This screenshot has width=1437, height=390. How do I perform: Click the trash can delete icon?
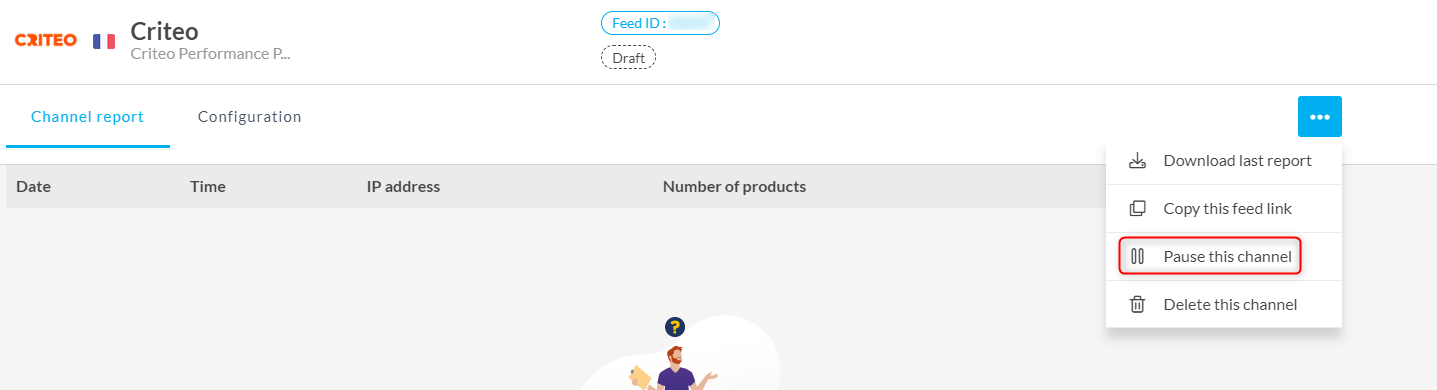coord(1137,305)
